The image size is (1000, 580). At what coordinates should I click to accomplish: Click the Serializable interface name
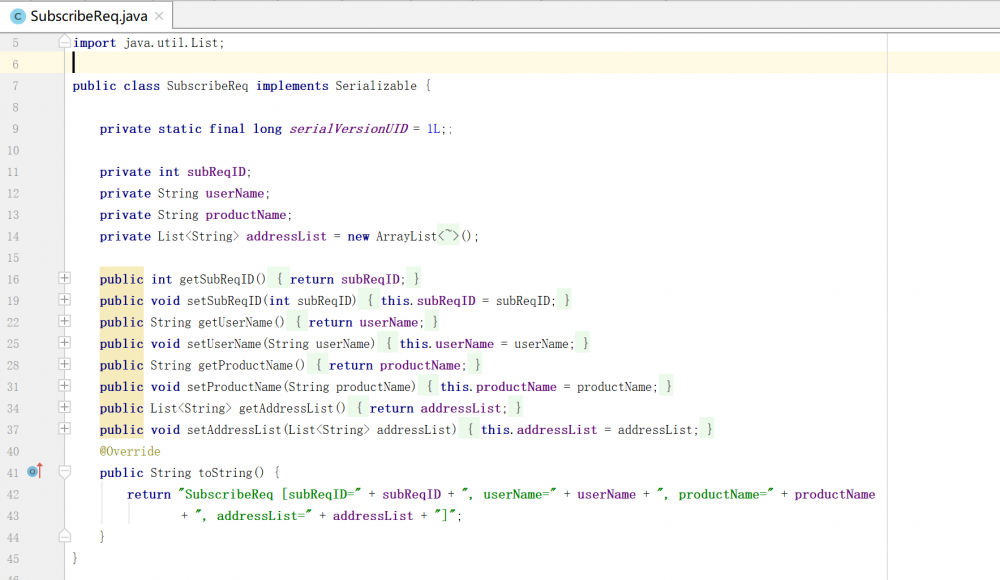pos(376,86)
